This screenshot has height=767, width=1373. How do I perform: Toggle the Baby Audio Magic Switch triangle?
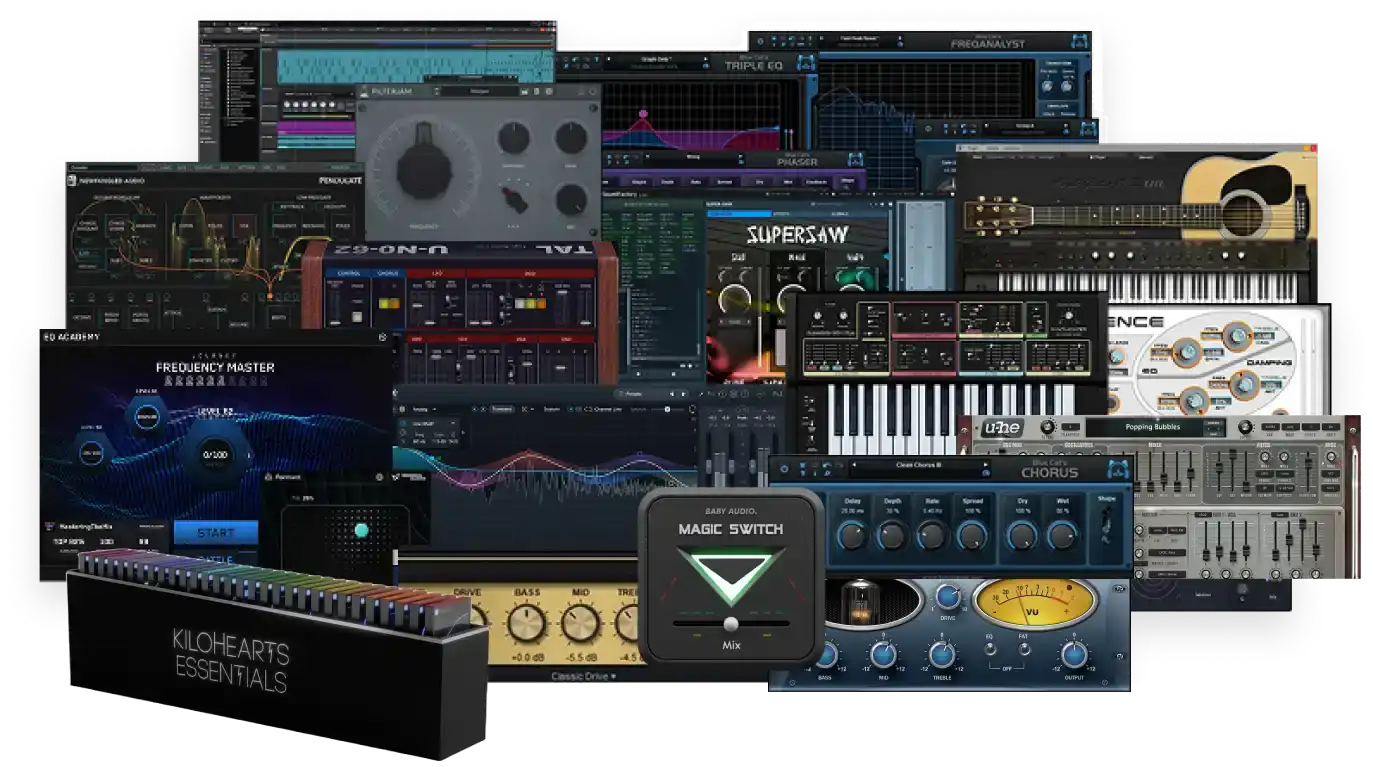tap(729, 575)
